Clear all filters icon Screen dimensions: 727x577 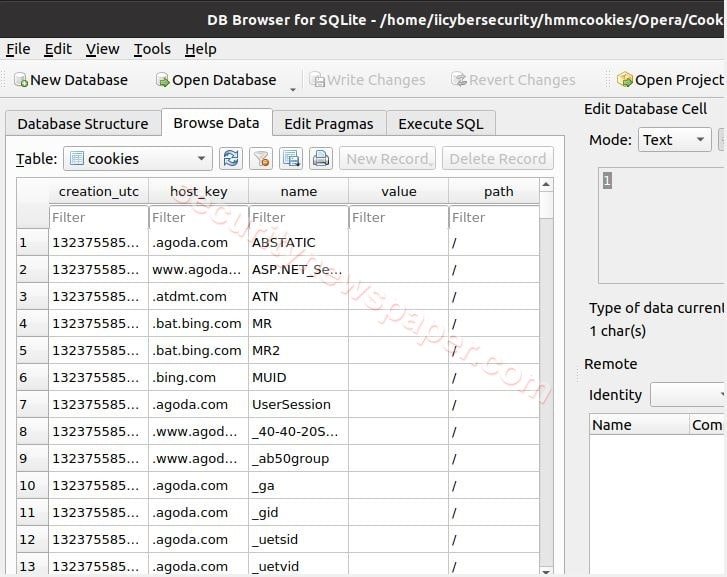click(261, 159)
